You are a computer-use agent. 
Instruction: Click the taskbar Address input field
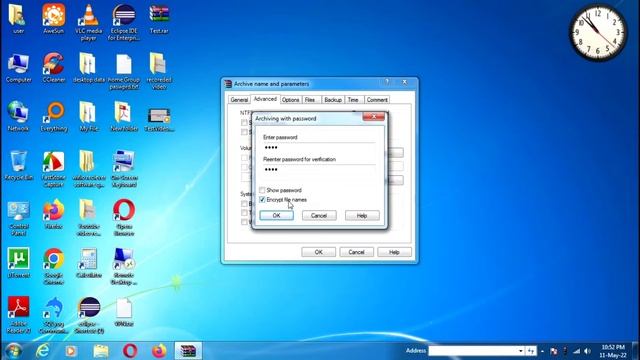click(x=473, y=351)
